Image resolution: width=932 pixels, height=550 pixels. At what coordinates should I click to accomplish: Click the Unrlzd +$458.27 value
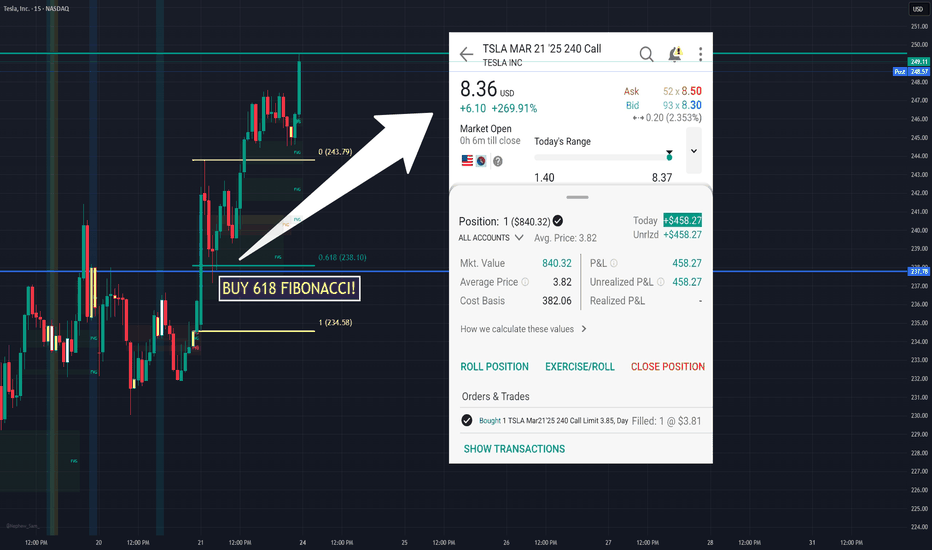(682, 234)
